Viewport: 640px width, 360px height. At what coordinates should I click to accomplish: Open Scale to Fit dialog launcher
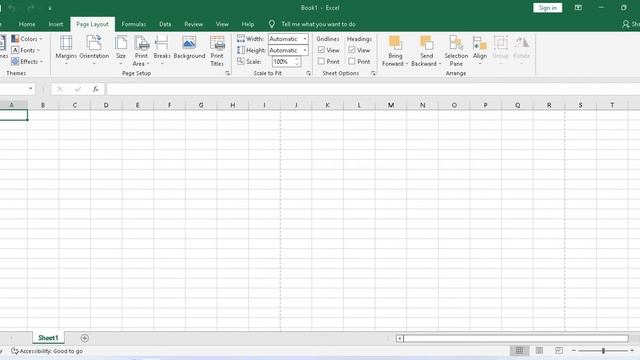coord(308,73)
